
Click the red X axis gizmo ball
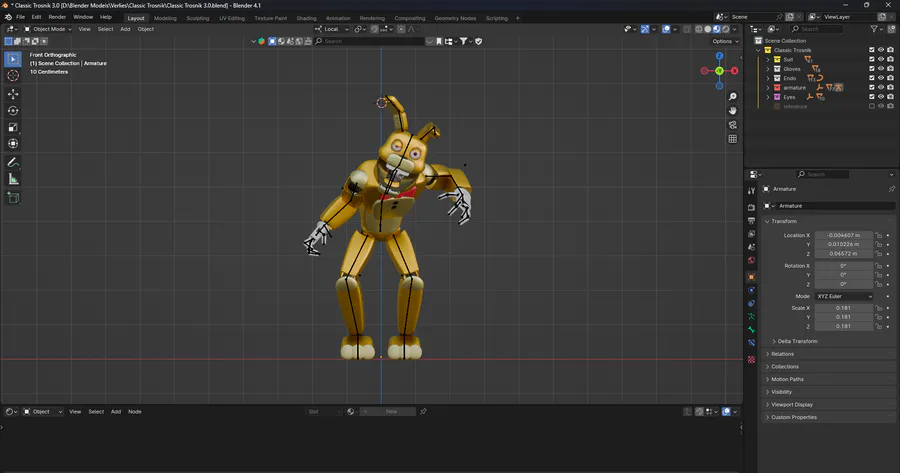click(x=734, y=71)
